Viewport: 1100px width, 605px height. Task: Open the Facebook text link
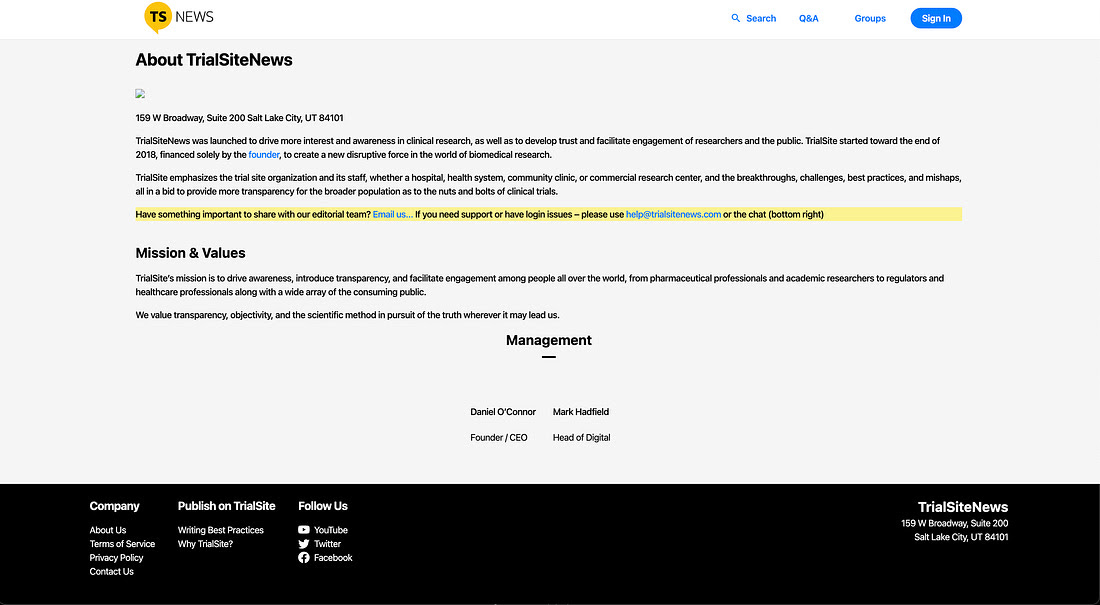[333, 558]
